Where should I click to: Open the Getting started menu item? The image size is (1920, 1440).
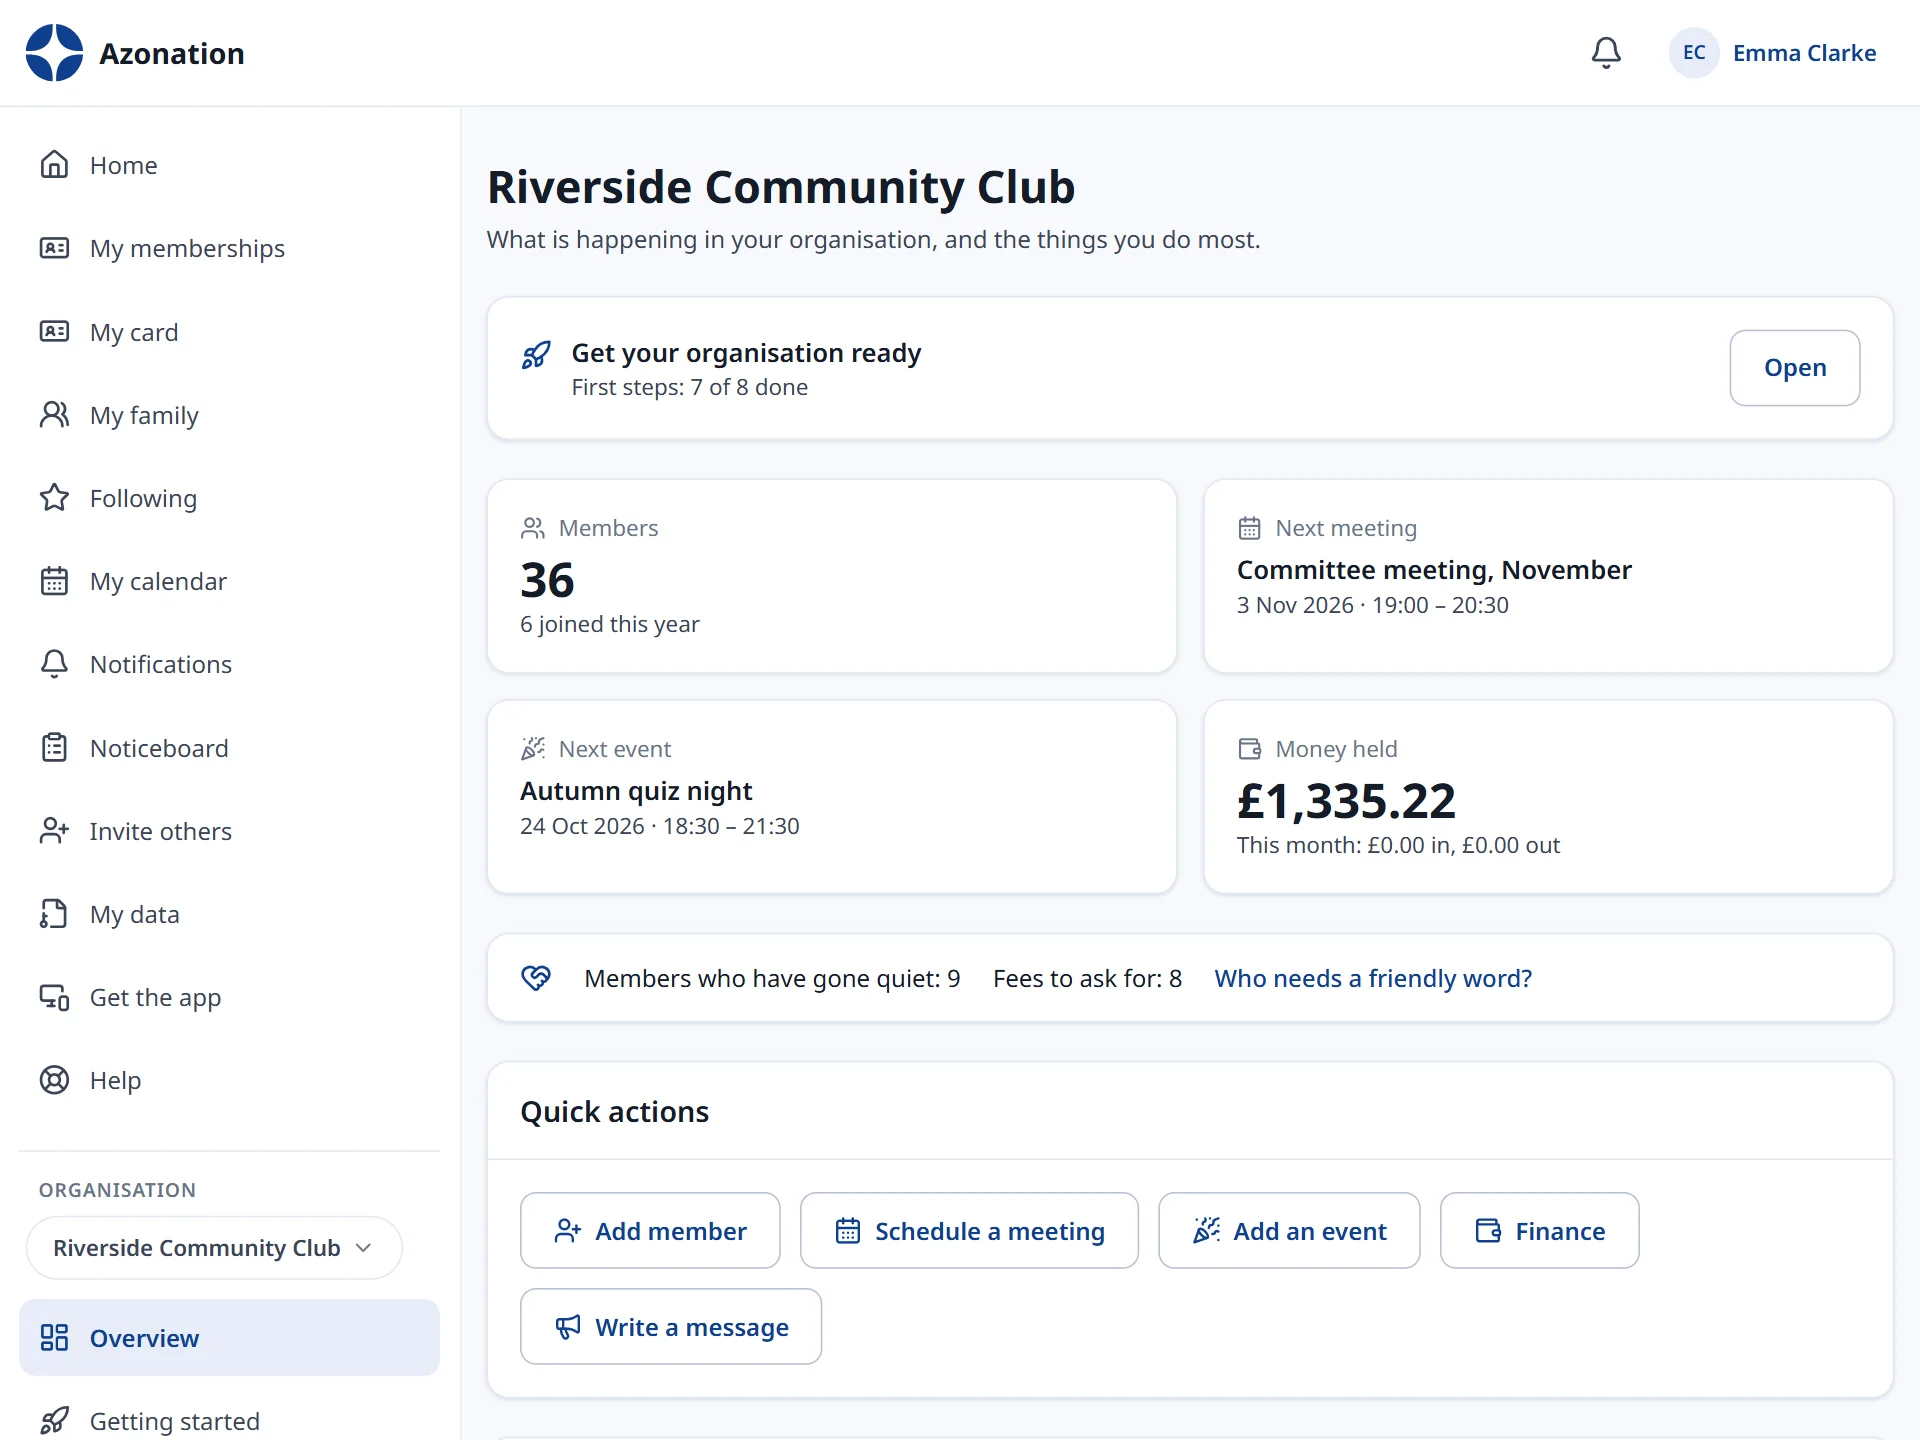click(x=229, y=1421)
